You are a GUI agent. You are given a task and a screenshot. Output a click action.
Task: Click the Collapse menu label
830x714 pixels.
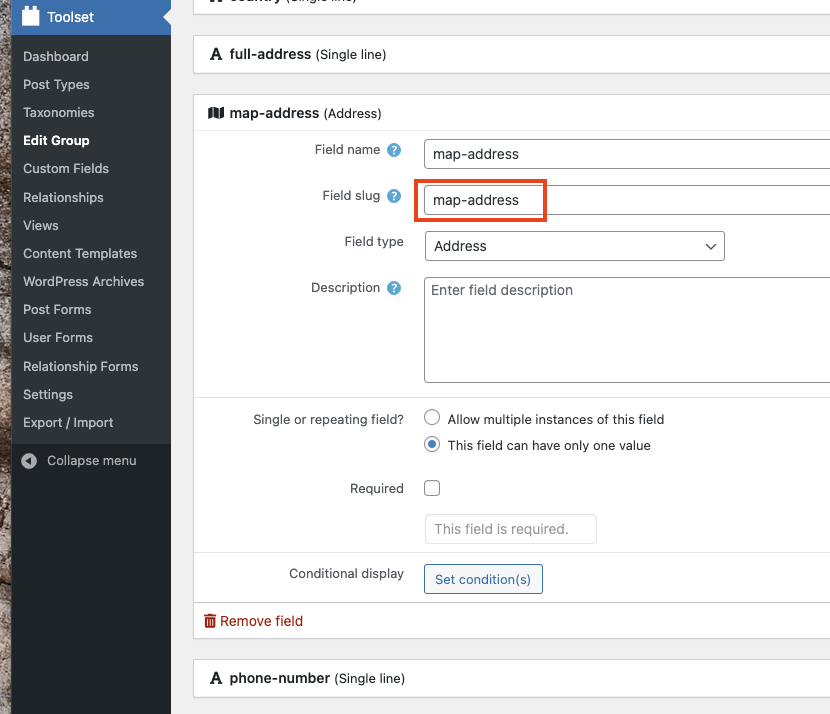(x=92, y=461)
